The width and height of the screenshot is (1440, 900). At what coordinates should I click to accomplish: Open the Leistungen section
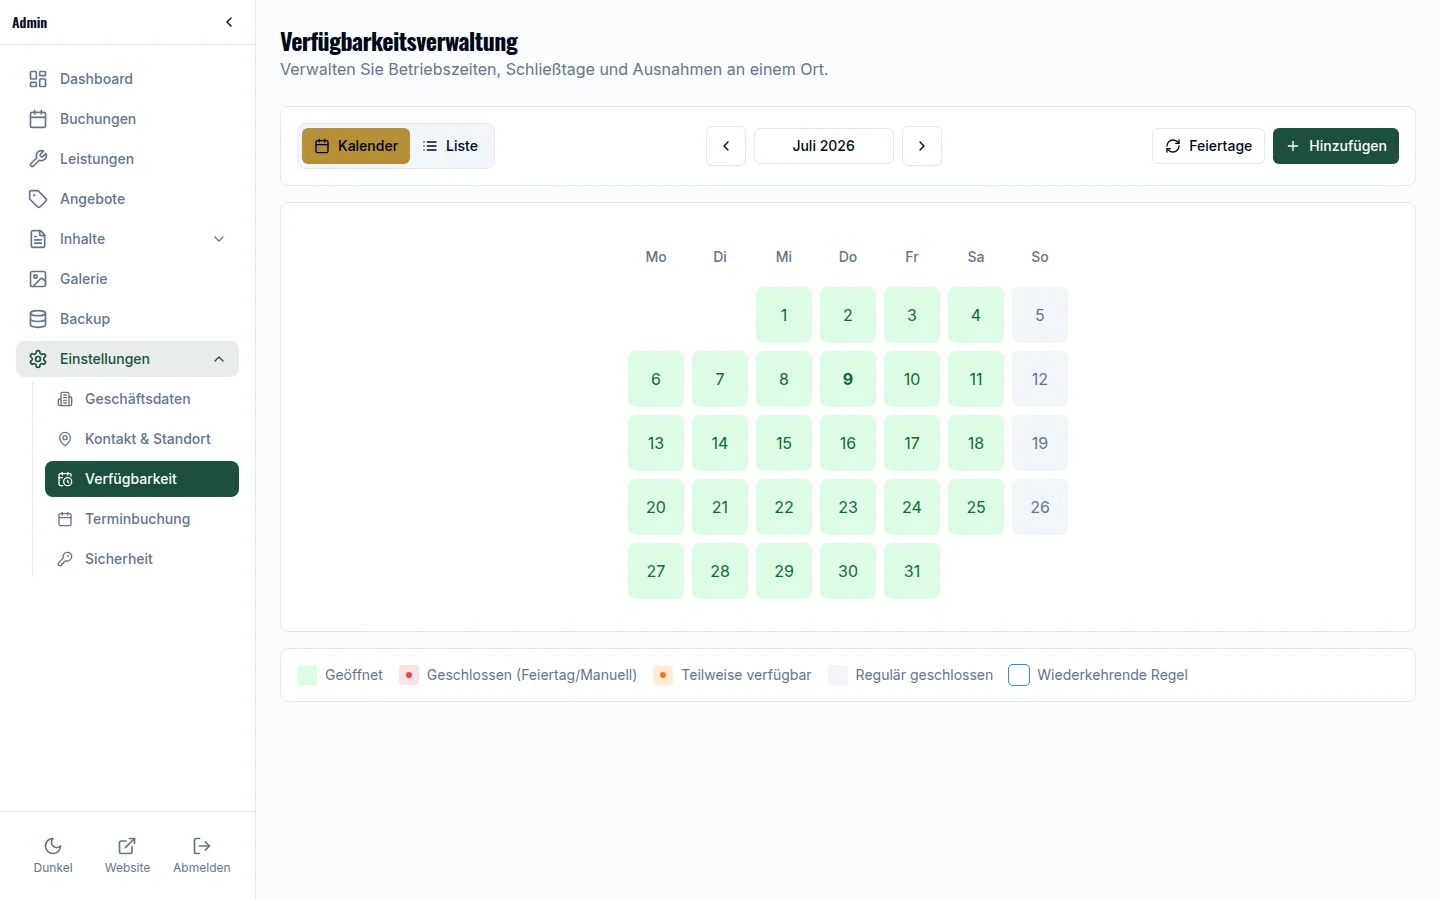127,159
